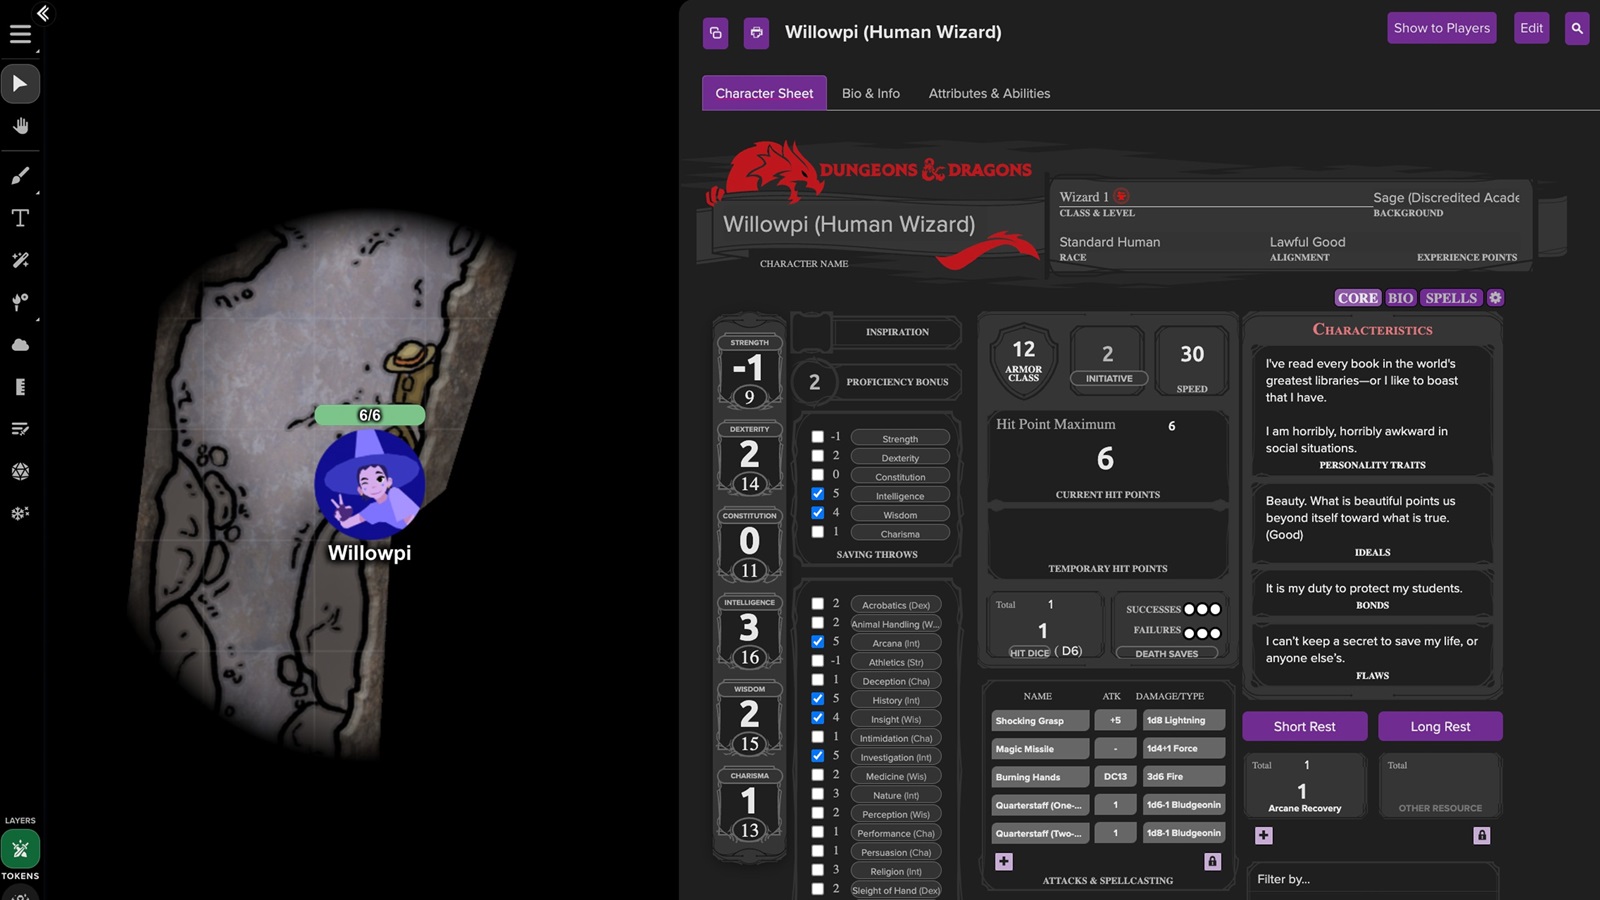Open the magic wand effects tool

point(20,260)
